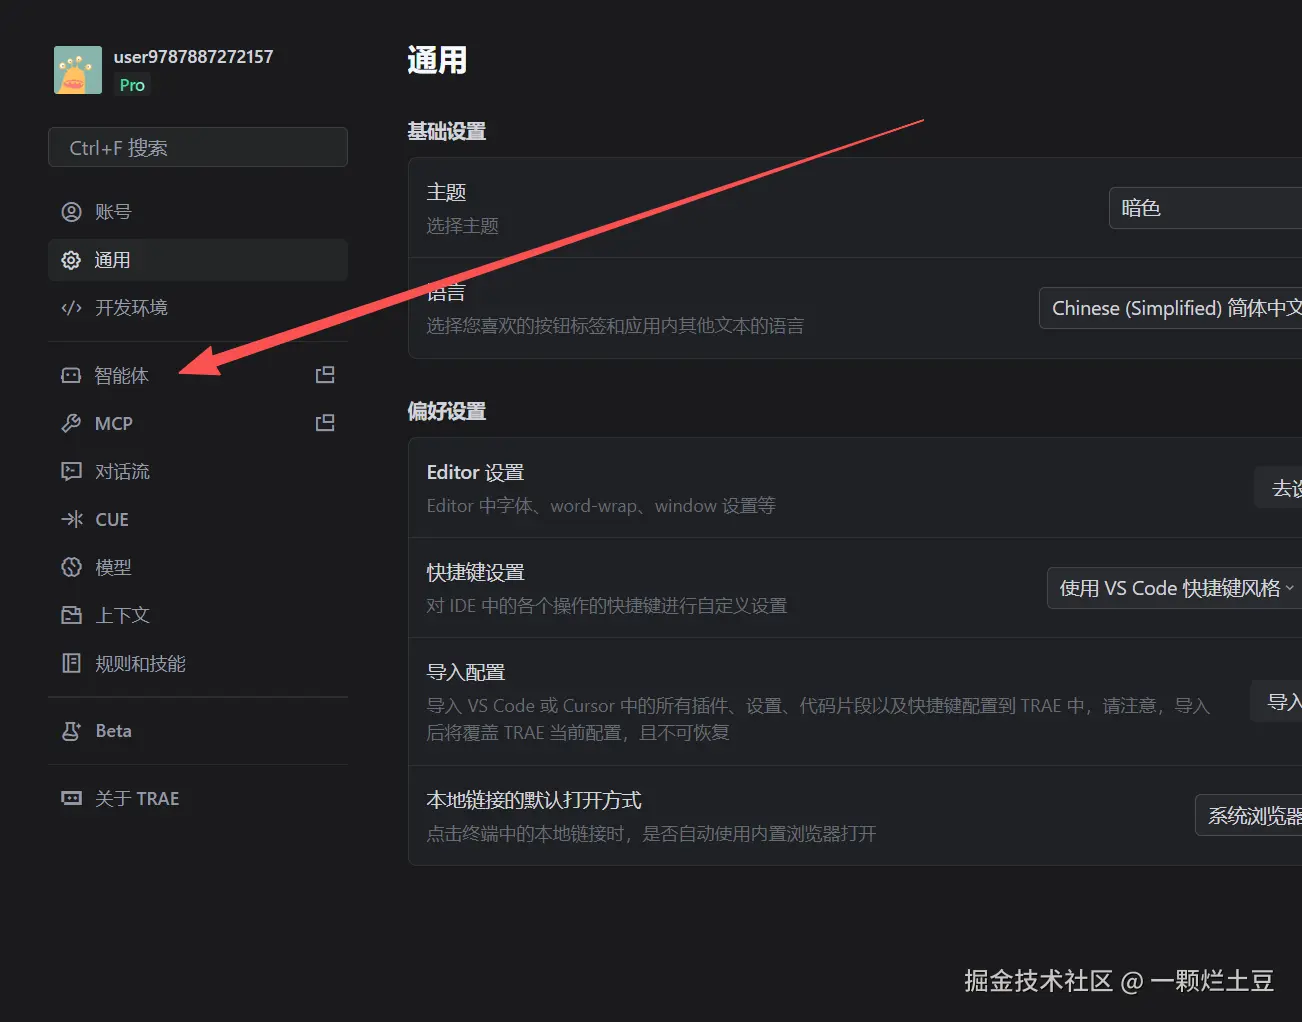Open 系统浏览器 link open-method dropdown
This screenshot has width=1302, height=1022.
coord(1248,816)
